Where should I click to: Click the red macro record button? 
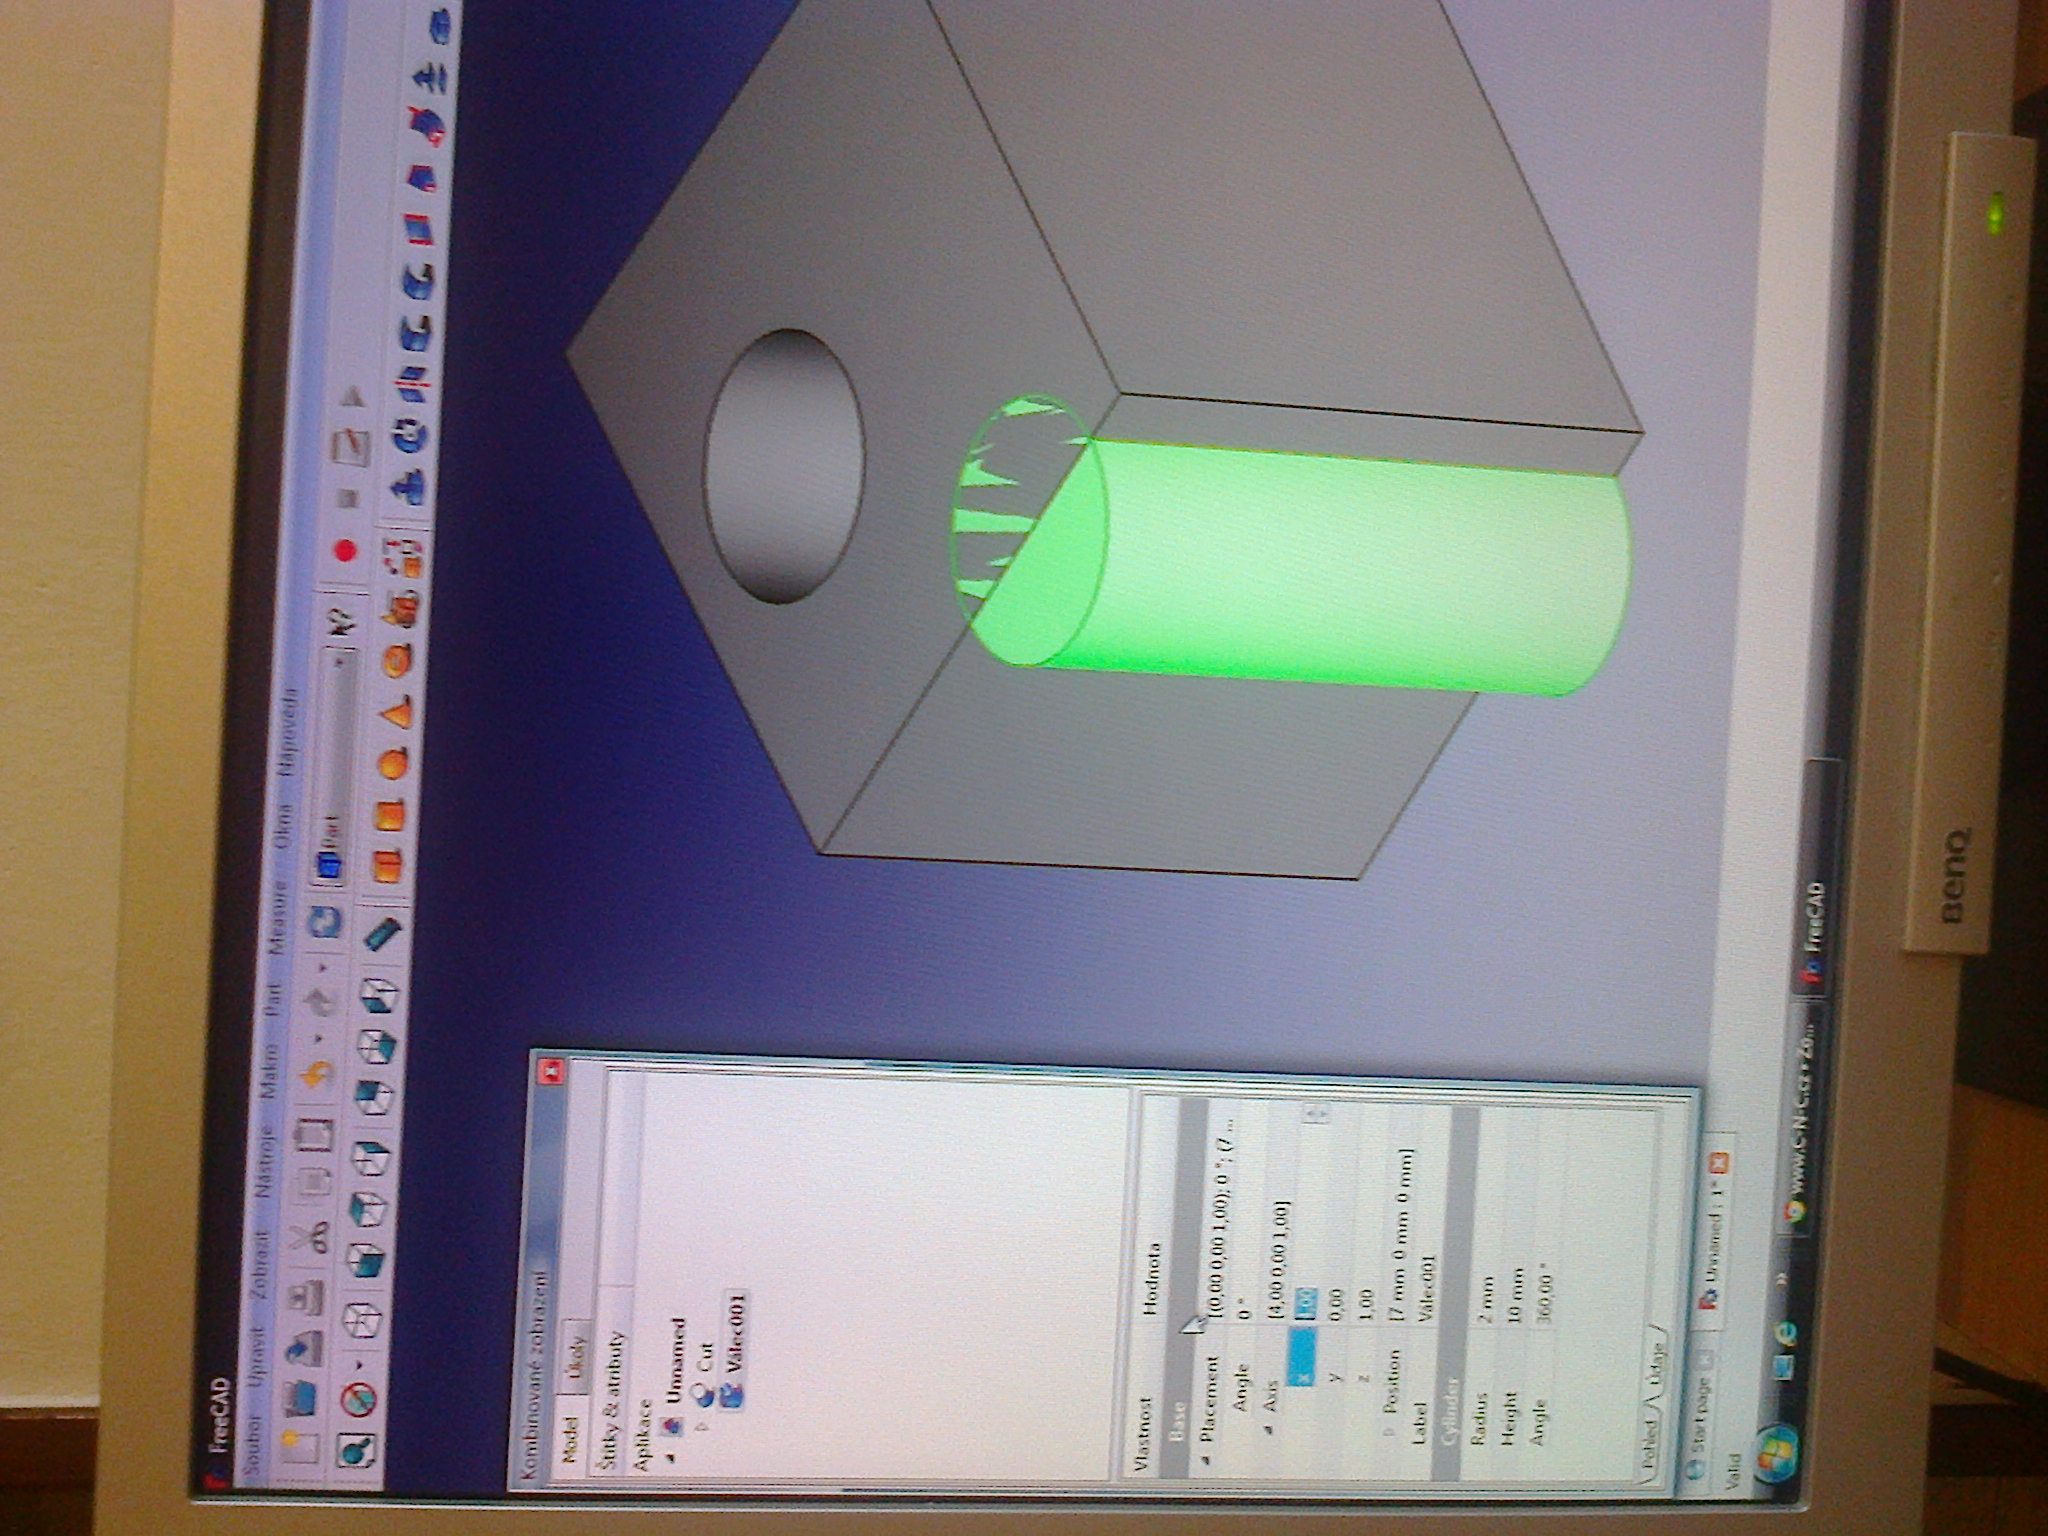346,549
